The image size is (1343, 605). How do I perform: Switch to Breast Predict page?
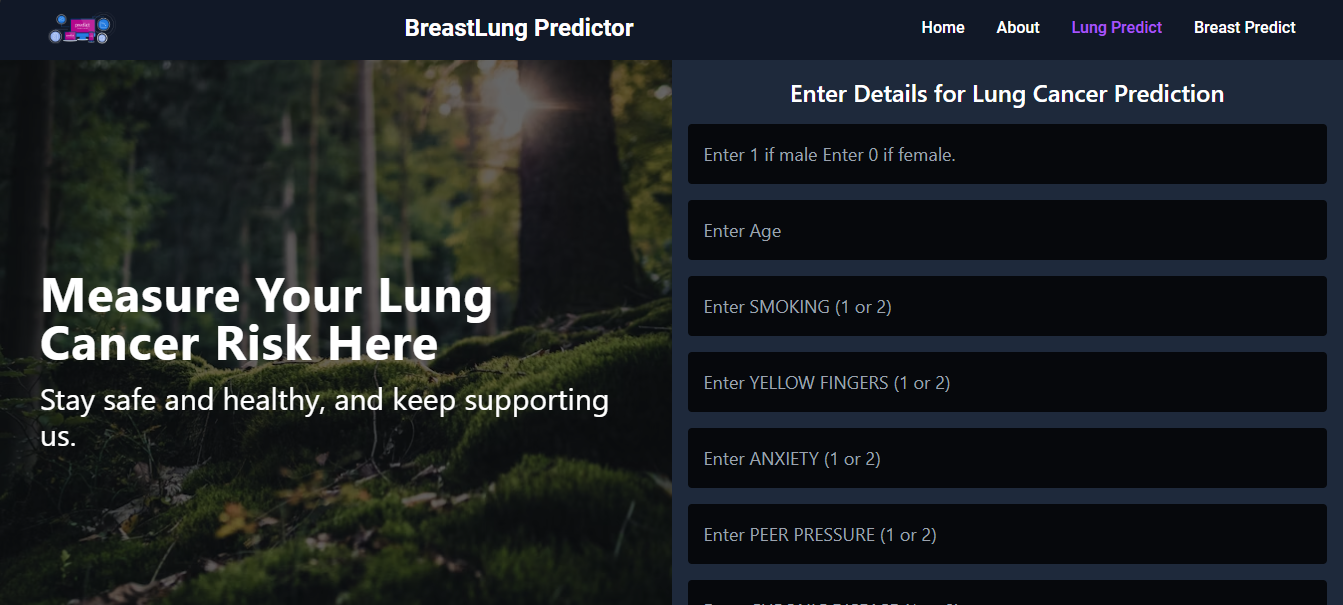[1244, 28]
